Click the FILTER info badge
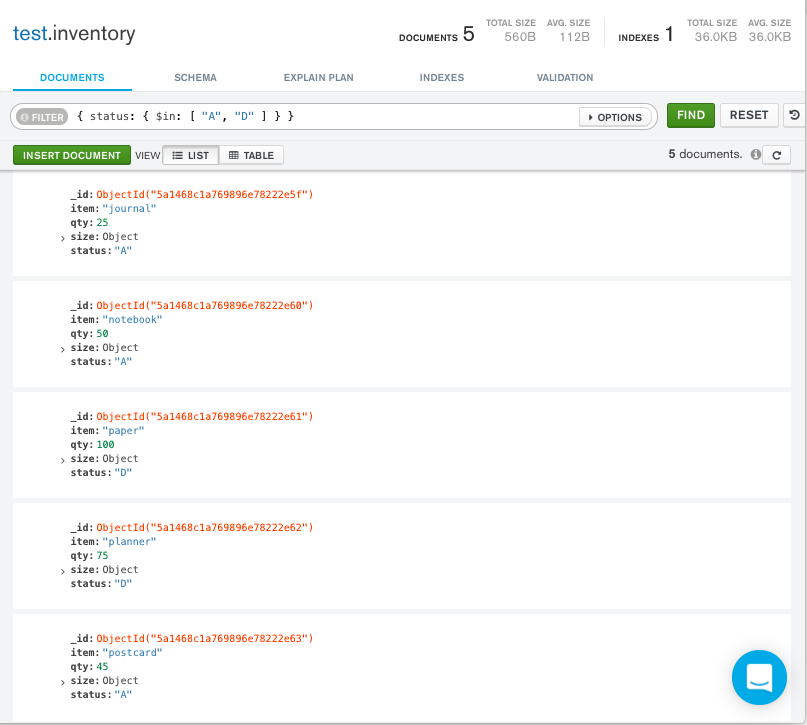 tap(41, 116)
